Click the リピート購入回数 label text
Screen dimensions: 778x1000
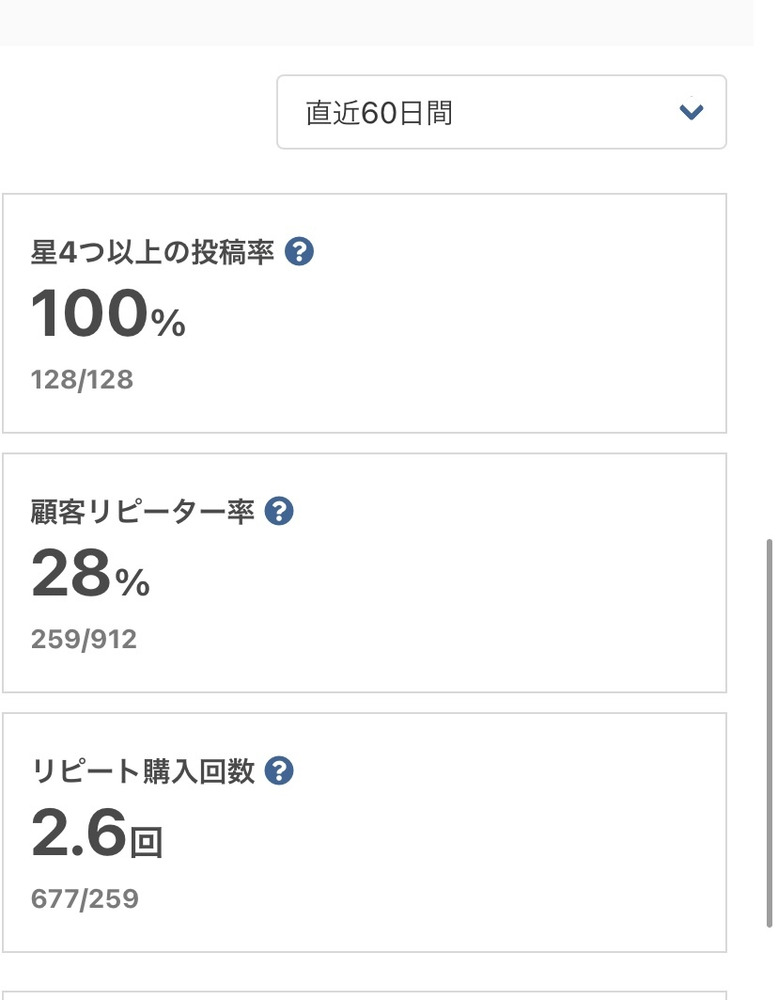point(142,773)
